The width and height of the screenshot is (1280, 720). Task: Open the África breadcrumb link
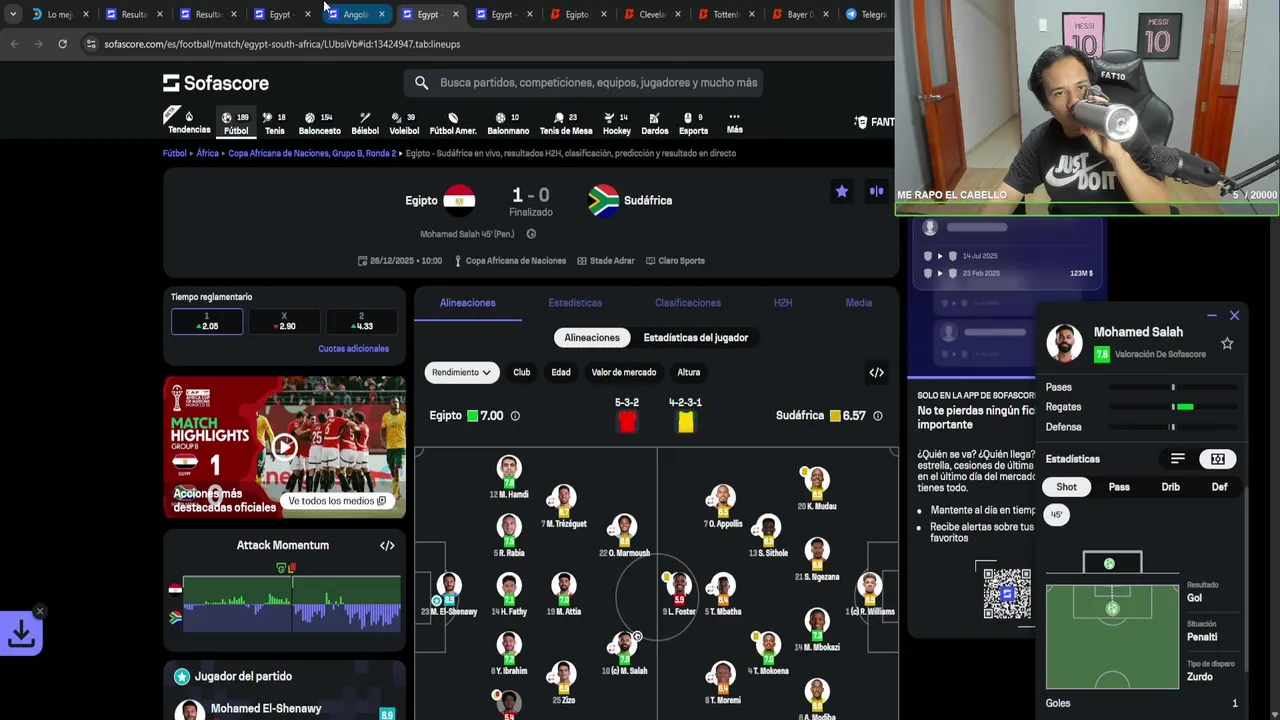coord(207,154)
